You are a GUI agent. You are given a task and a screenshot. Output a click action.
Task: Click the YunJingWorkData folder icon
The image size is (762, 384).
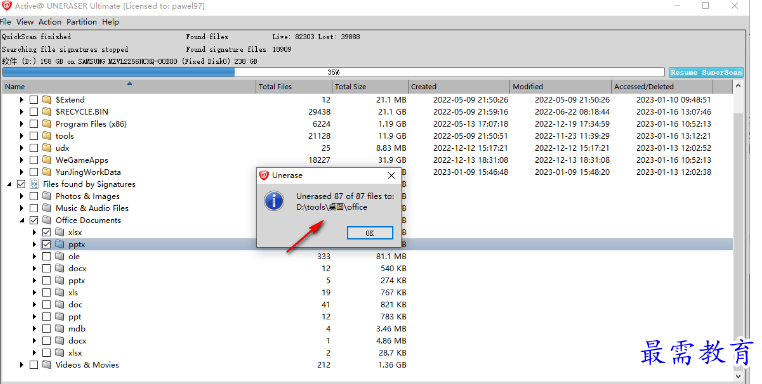[x=47, y=172]
